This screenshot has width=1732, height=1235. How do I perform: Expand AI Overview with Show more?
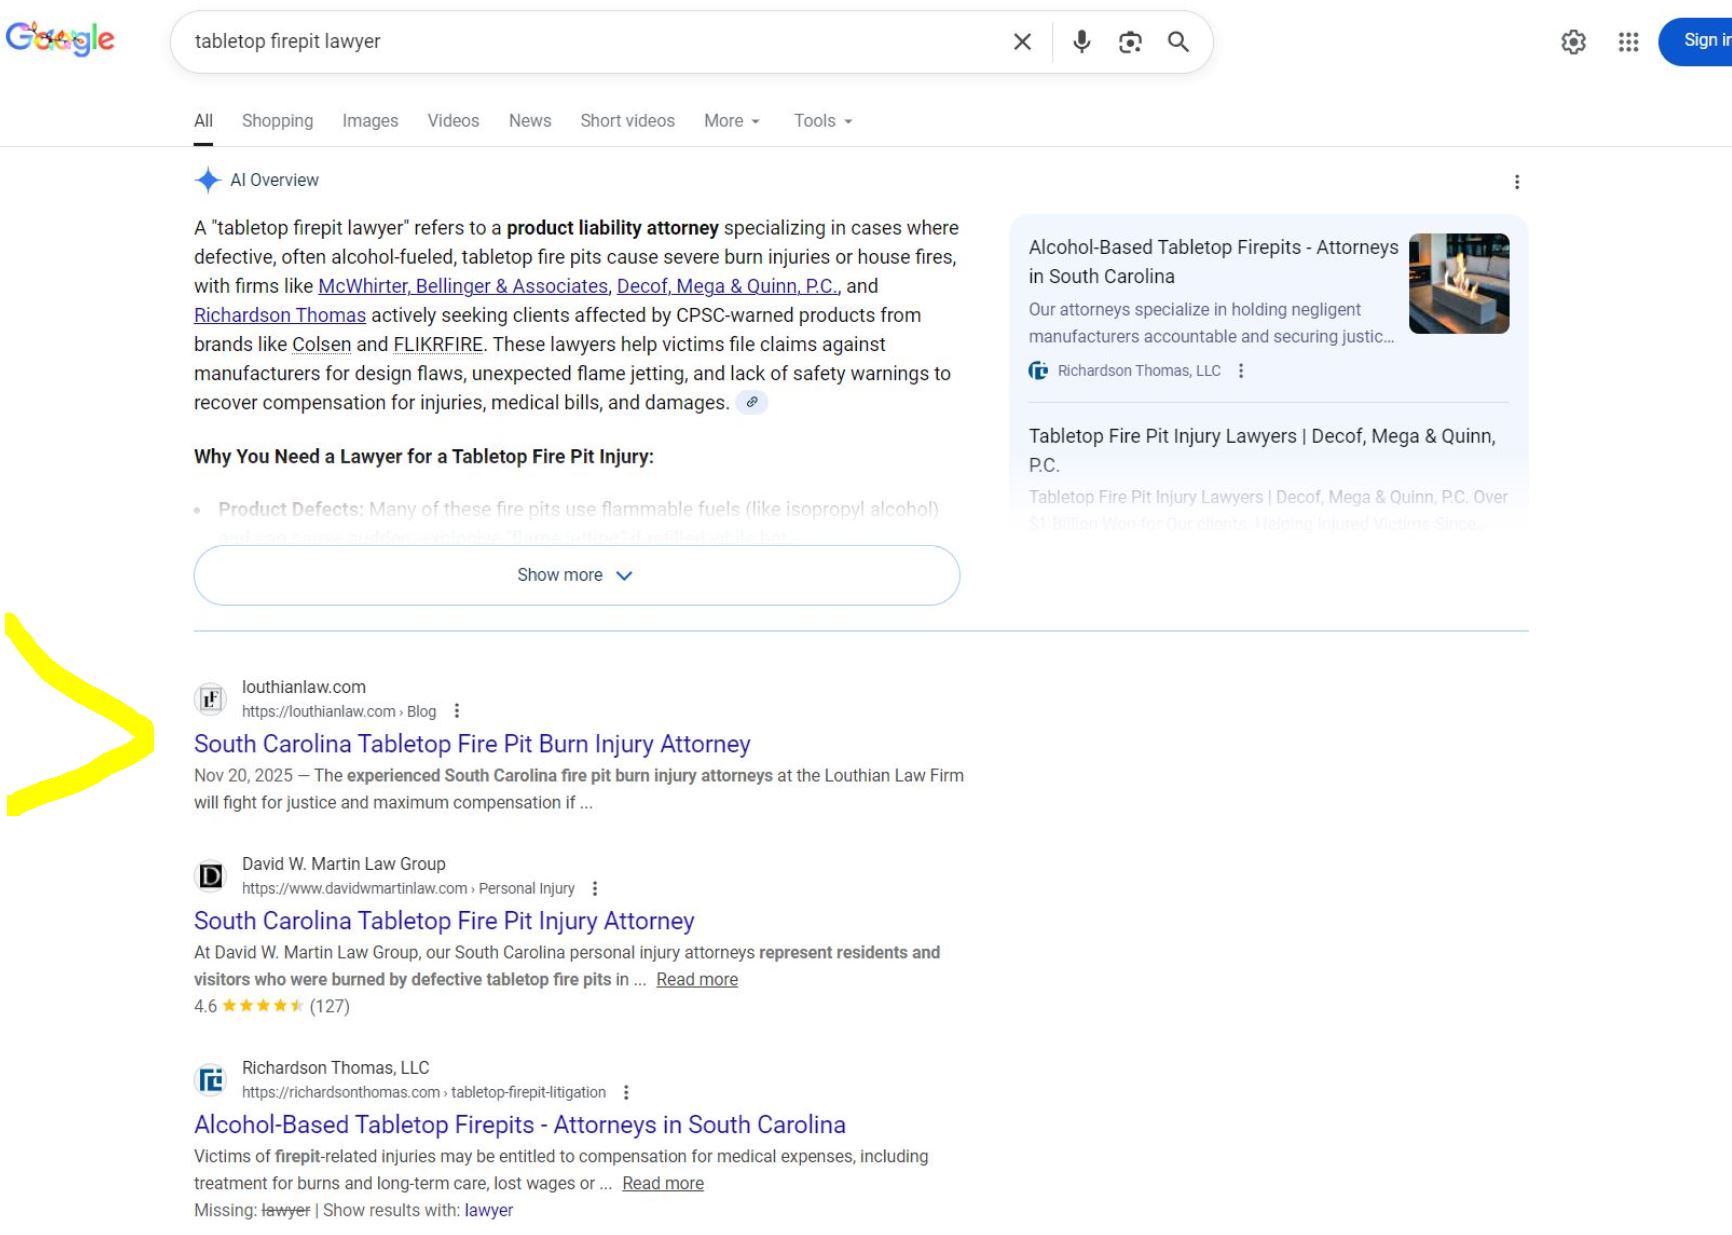pyautogui.click(x=576, y=575)
